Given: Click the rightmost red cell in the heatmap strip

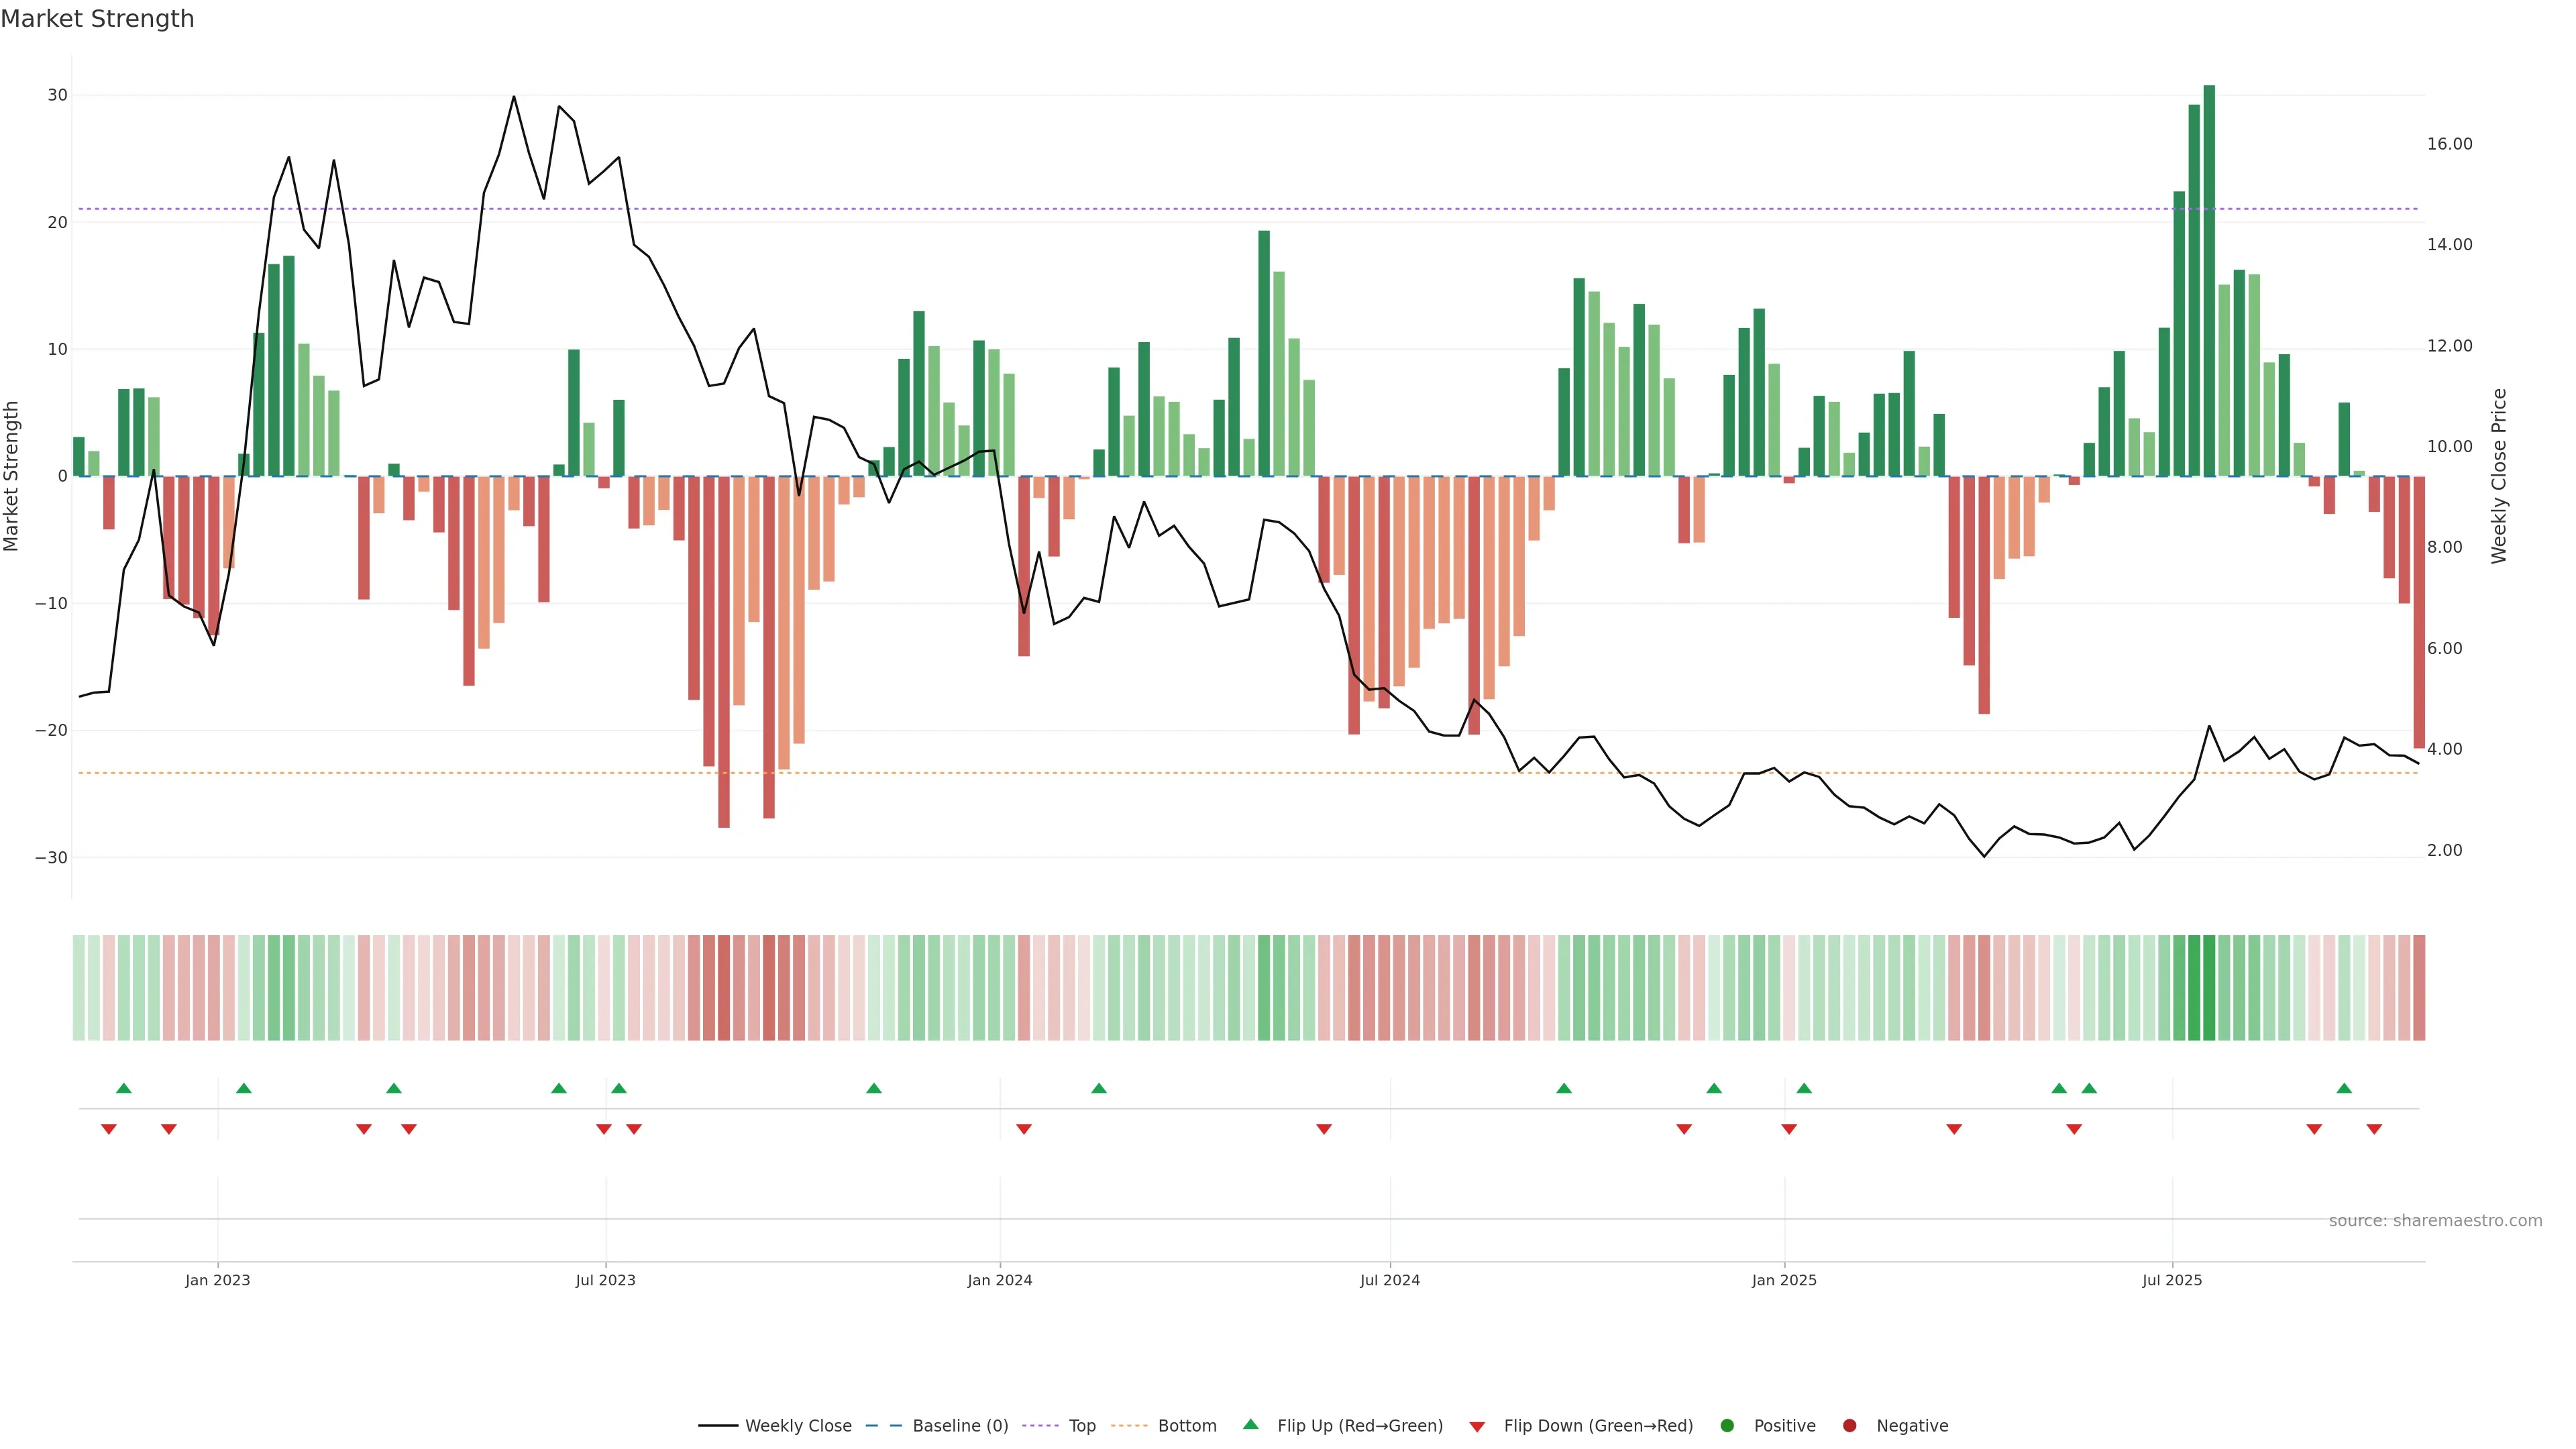Looking at the screenshot, I should click(x=2419, y=988).
